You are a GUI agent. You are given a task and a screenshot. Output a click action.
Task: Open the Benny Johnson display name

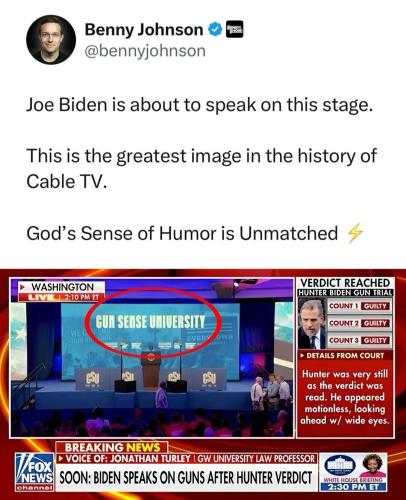[144, 30]
